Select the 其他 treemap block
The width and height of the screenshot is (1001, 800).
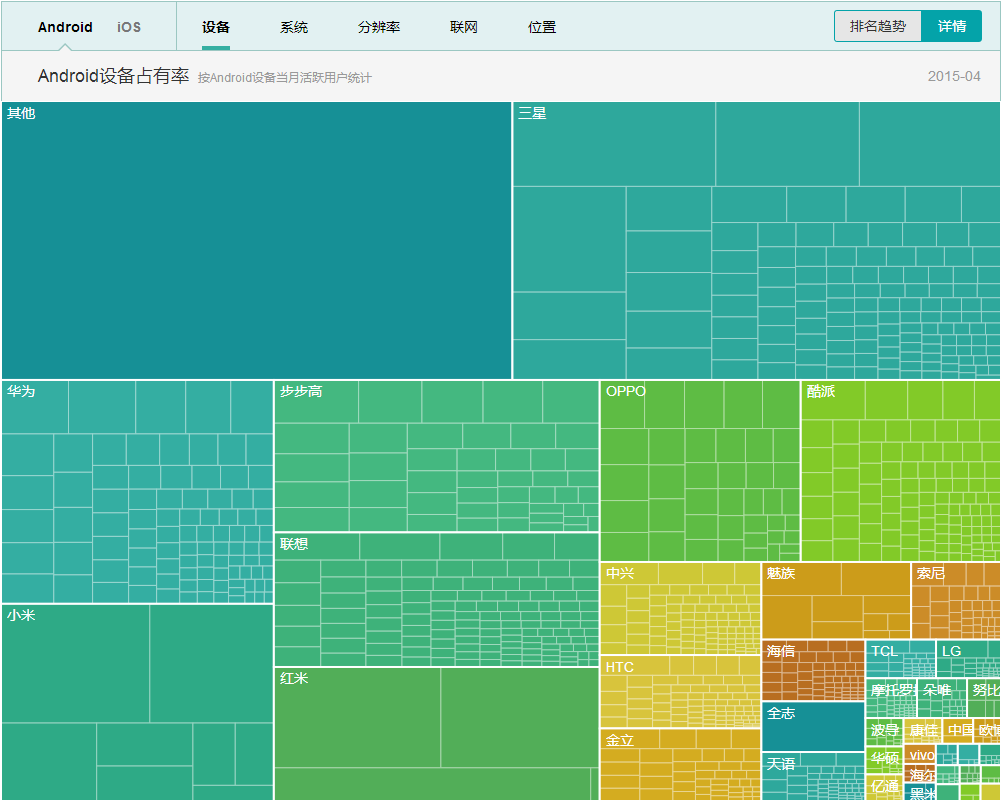[257, 241]
